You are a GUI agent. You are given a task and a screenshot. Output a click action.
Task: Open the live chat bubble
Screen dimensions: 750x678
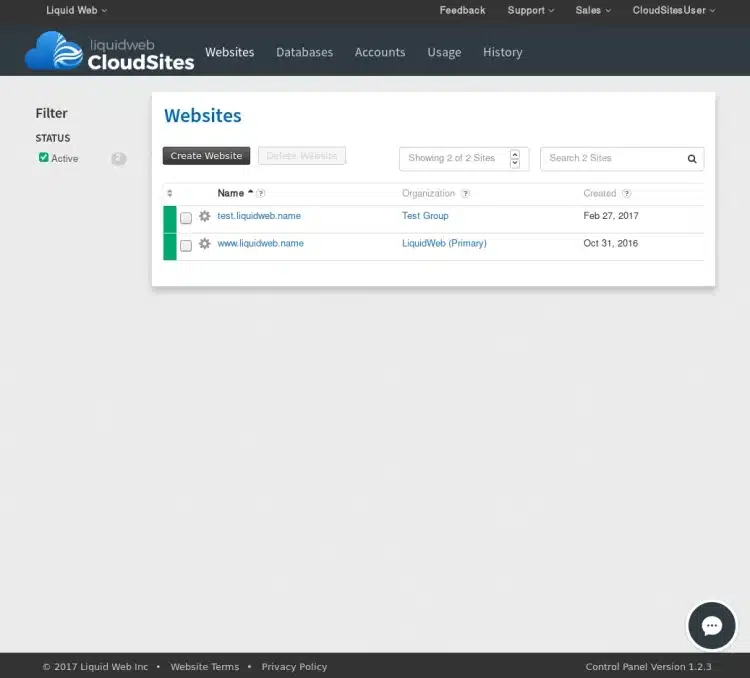[711, 625]
